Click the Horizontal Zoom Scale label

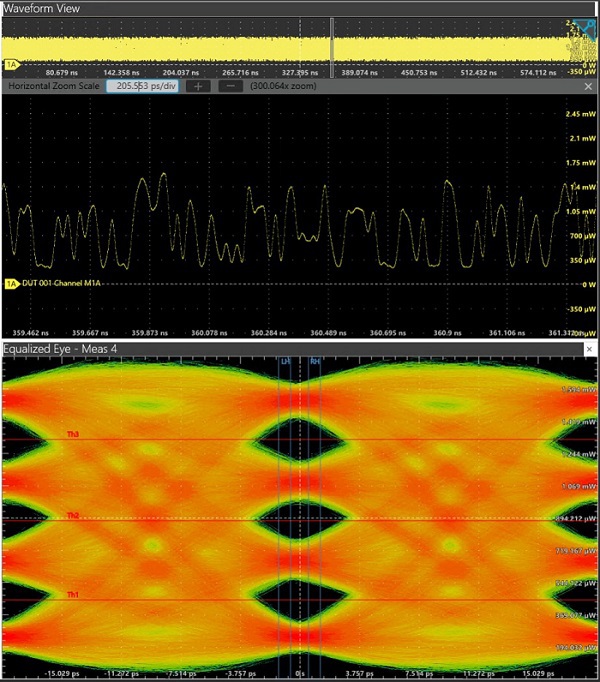(53, 87)
